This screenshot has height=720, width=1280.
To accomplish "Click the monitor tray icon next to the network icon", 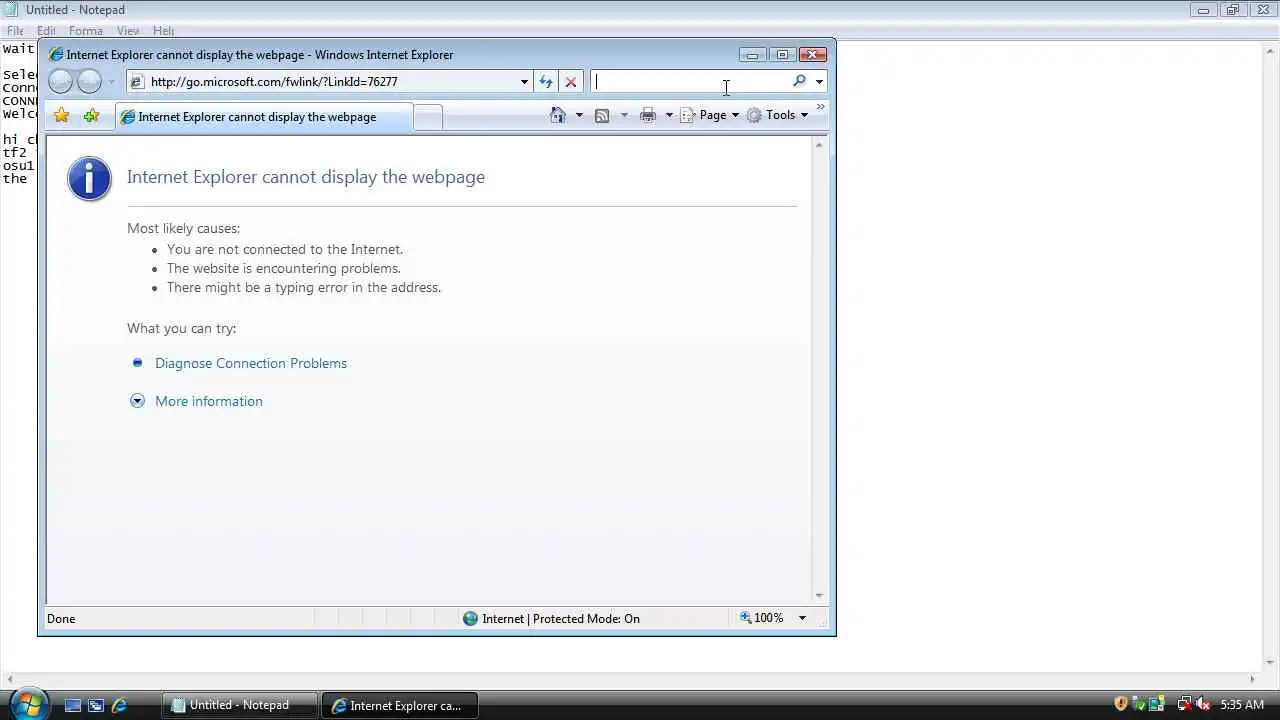I will [x=1157, y=704].
